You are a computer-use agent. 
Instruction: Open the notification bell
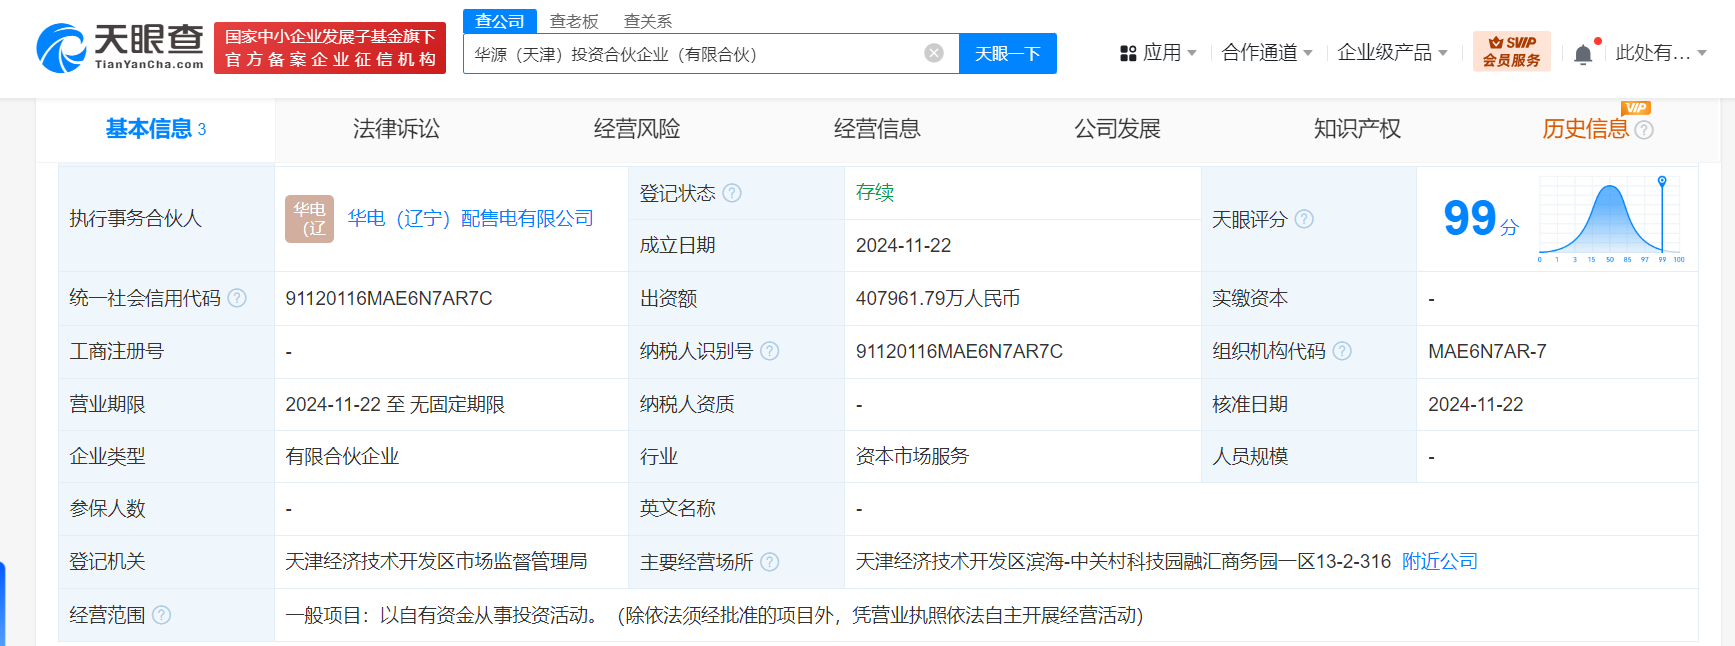click(x=1583, y=54)
